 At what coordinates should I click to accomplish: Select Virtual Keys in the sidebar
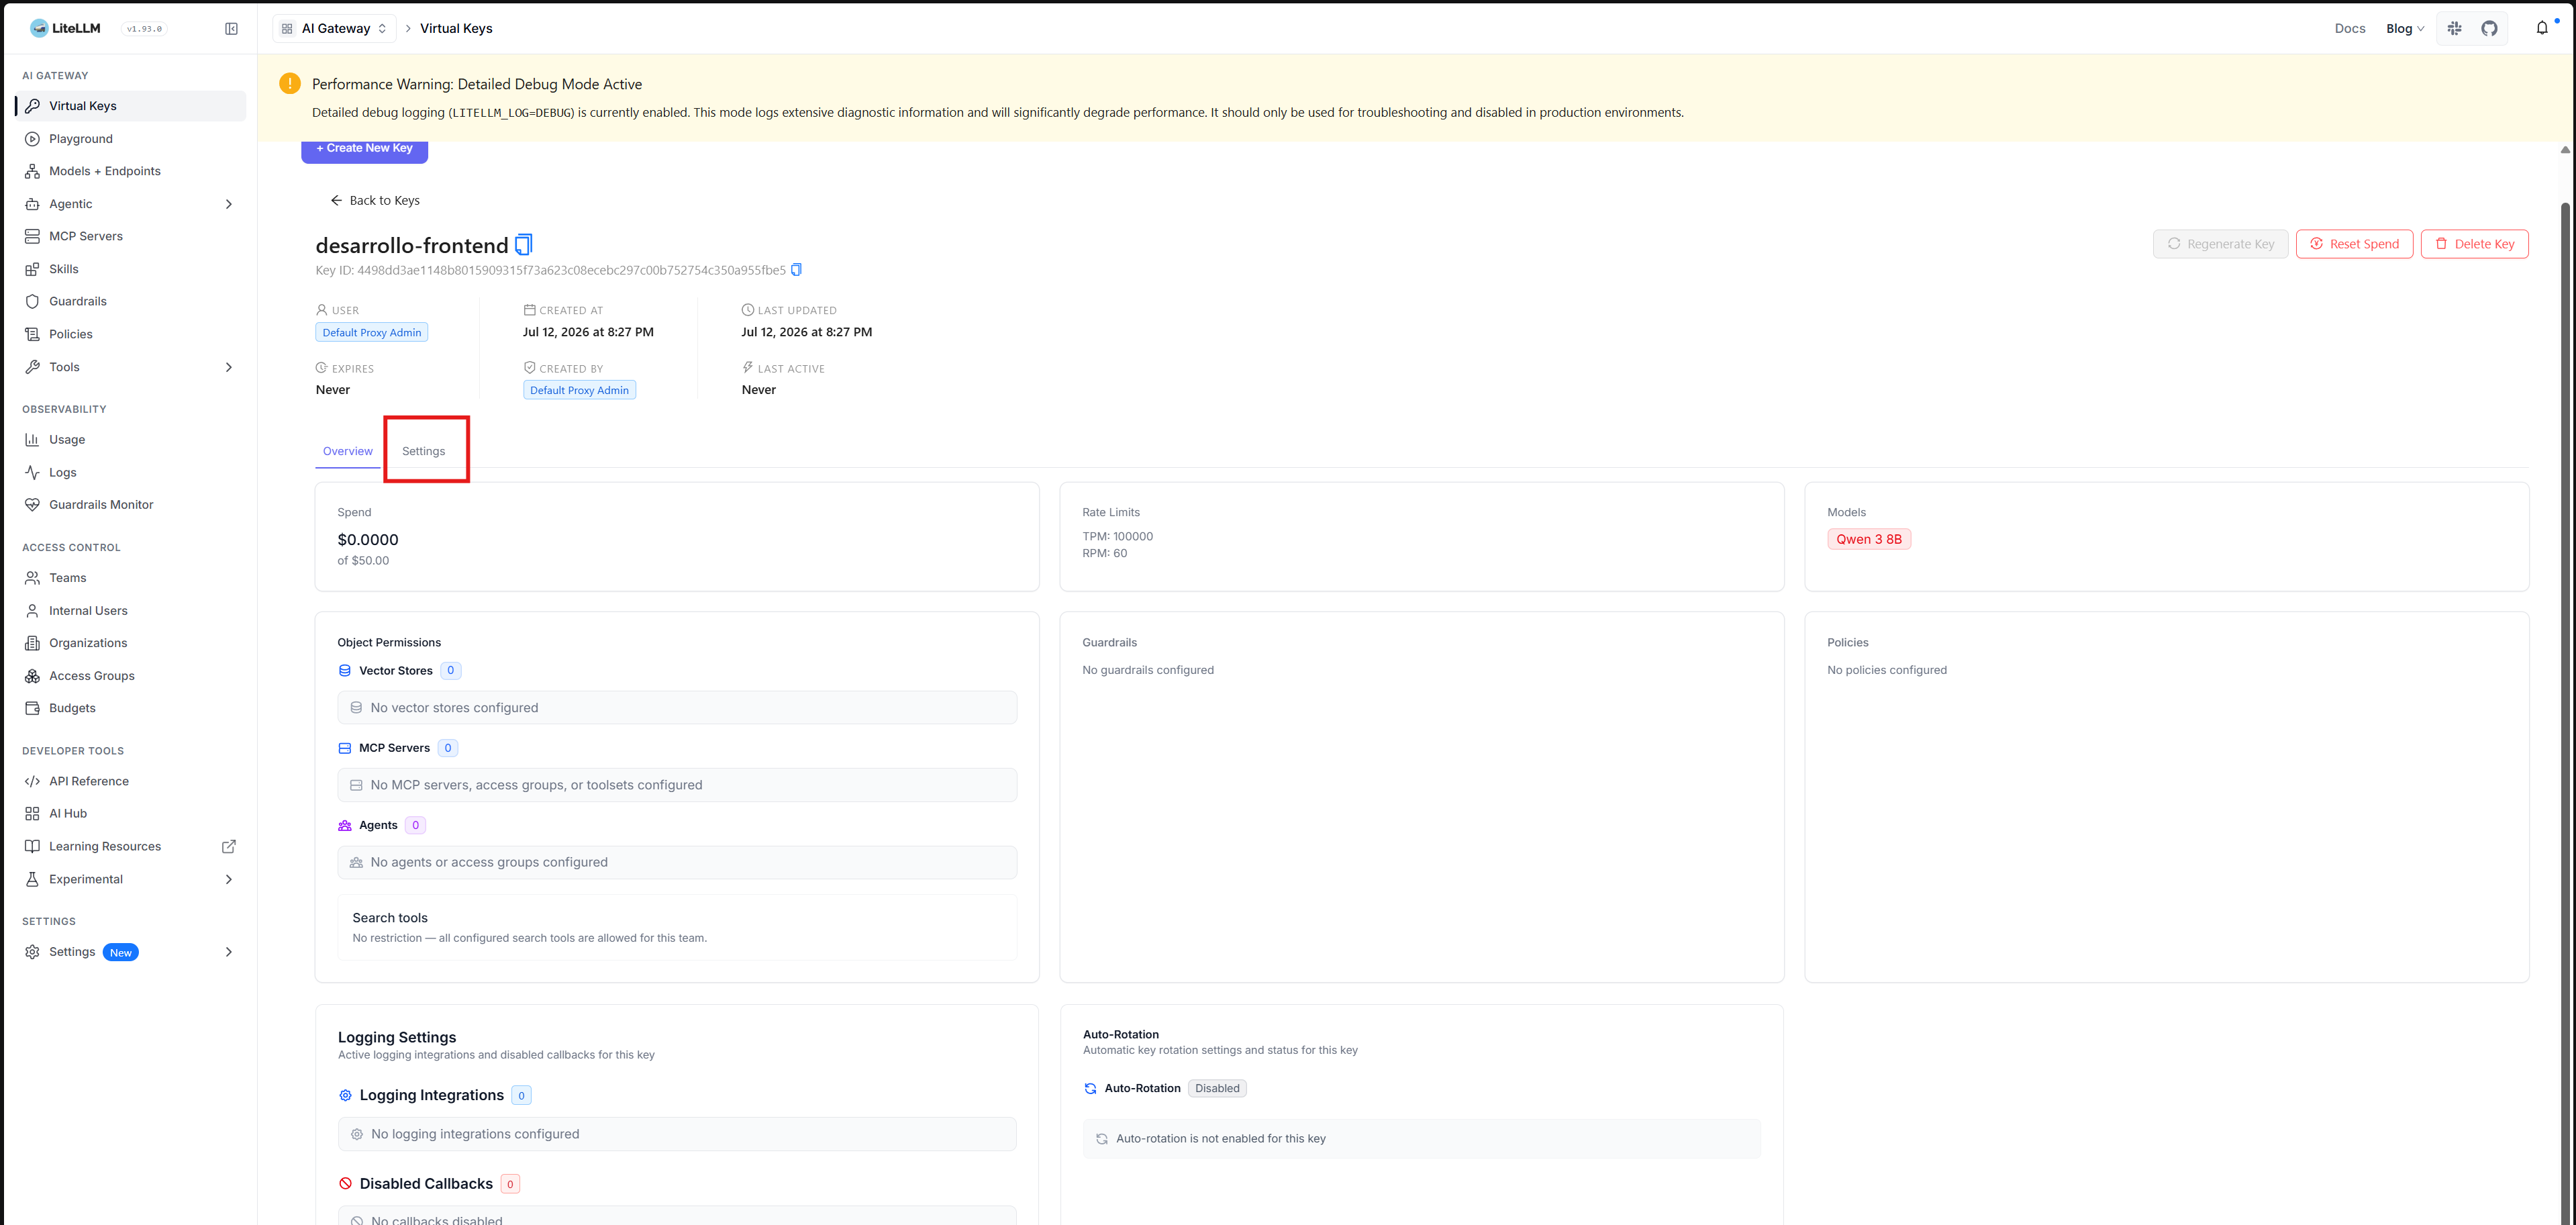click(x=130, y=106)
